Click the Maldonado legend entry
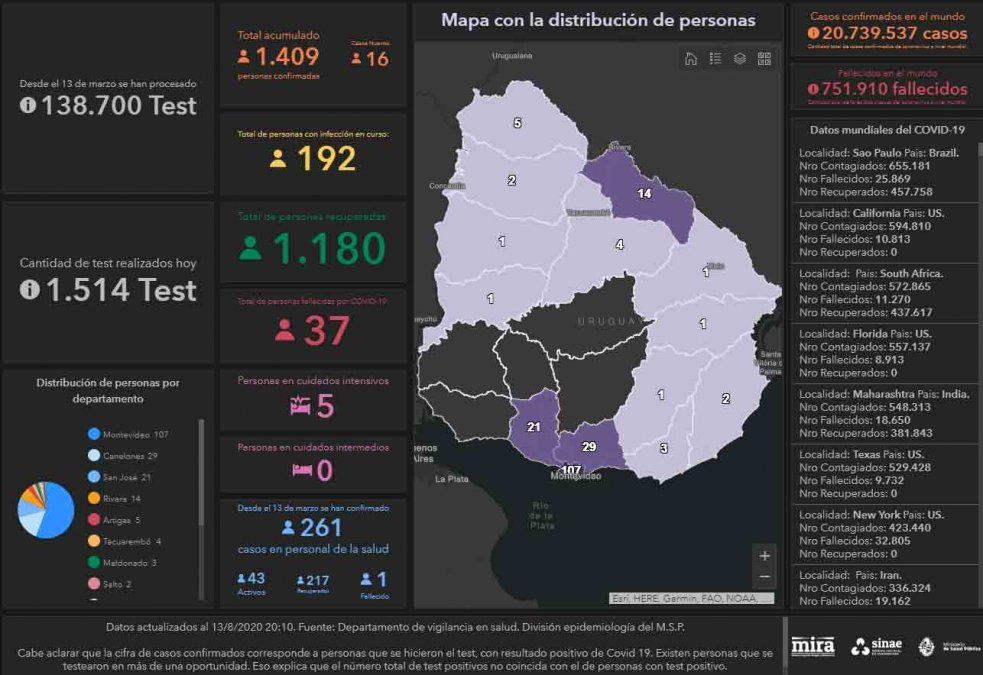This screenshot has height=675, width=983. pyautogui.click(x=130, y=562)
